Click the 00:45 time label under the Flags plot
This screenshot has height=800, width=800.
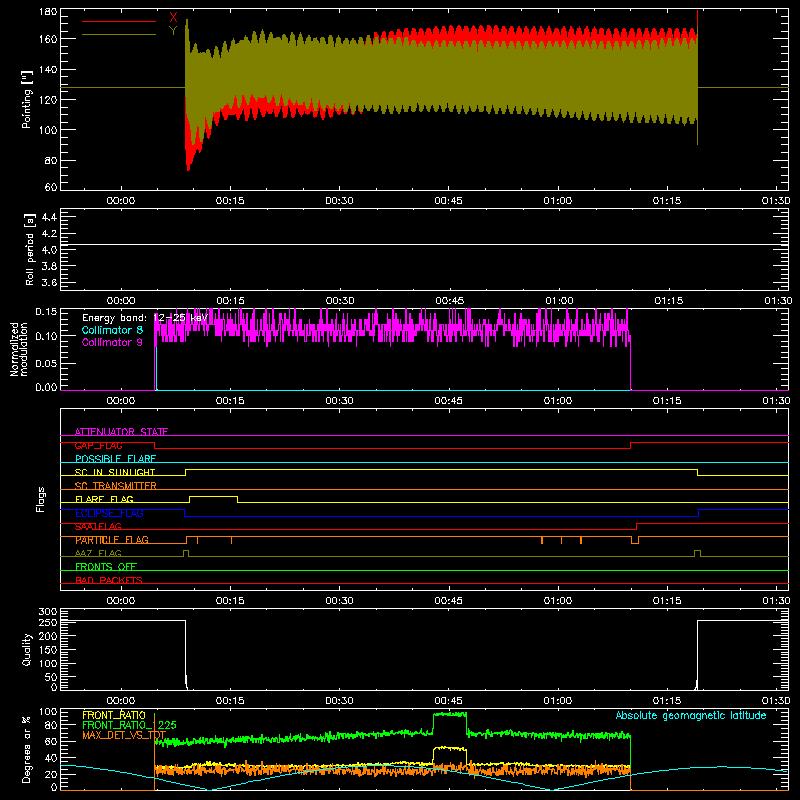[x=448, y=601]
